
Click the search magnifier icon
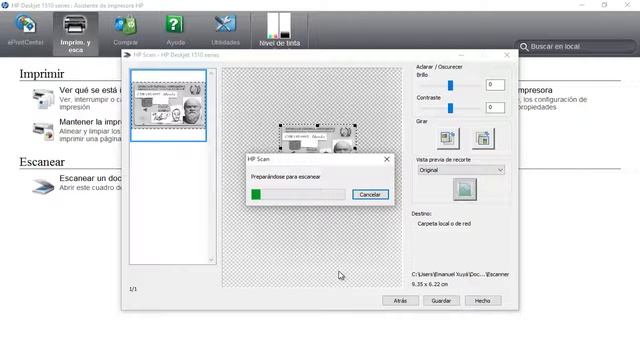[x=524, y=47]
